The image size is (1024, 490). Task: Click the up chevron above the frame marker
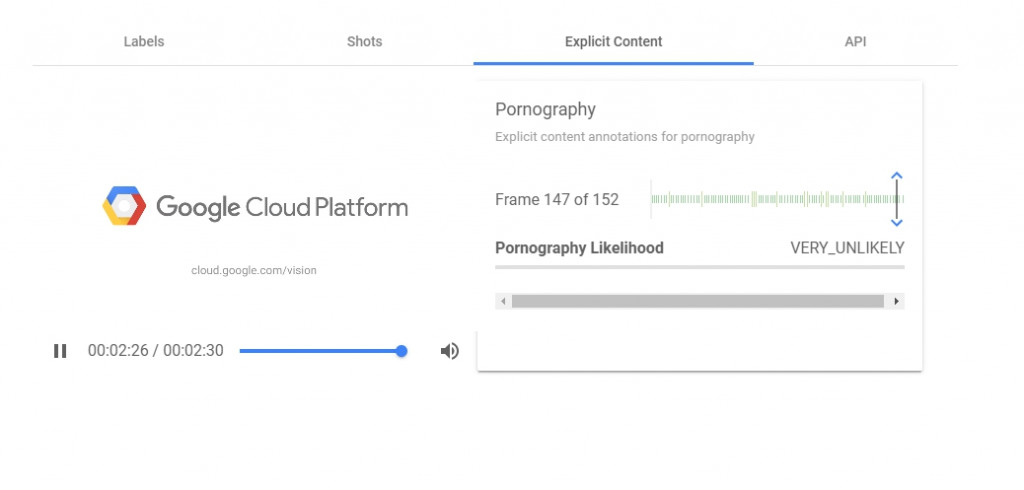click(x=897, y=177)
